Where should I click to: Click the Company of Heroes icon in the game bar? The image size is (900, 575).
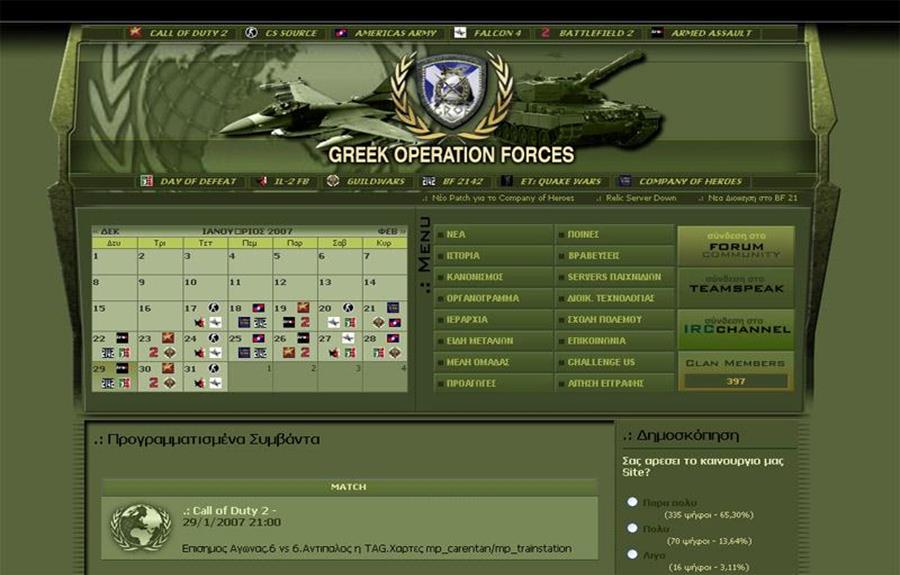coord(624,181)
